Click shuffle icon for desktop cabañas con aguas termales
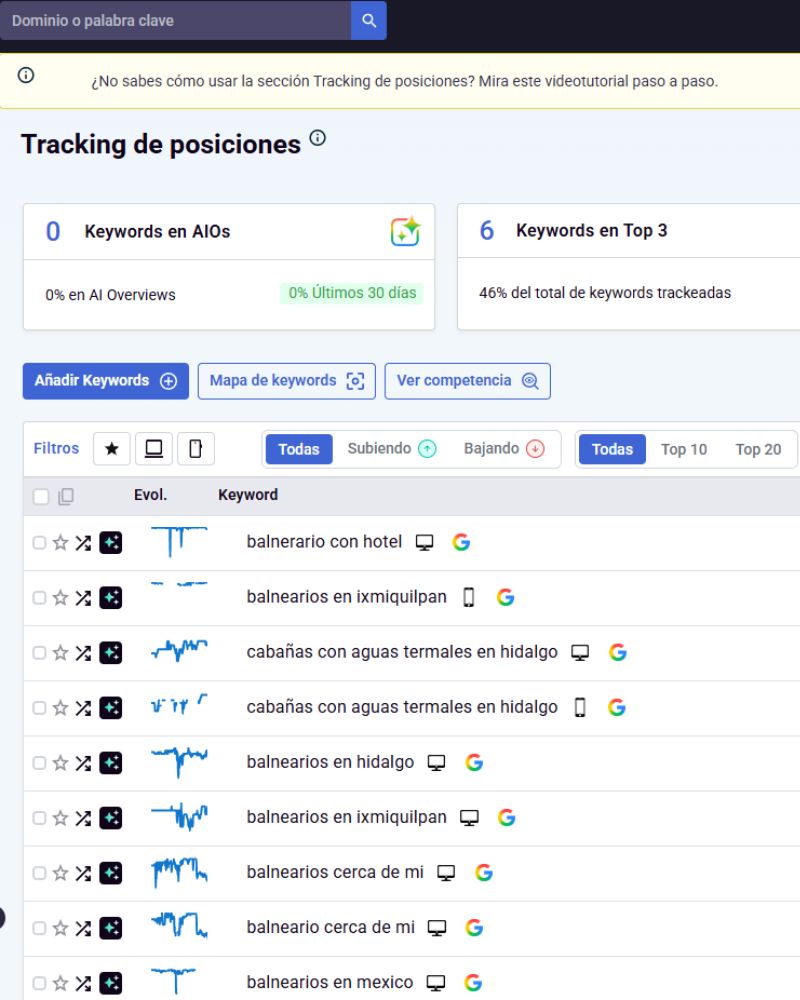800x1000 pixels. coord(83,652)
